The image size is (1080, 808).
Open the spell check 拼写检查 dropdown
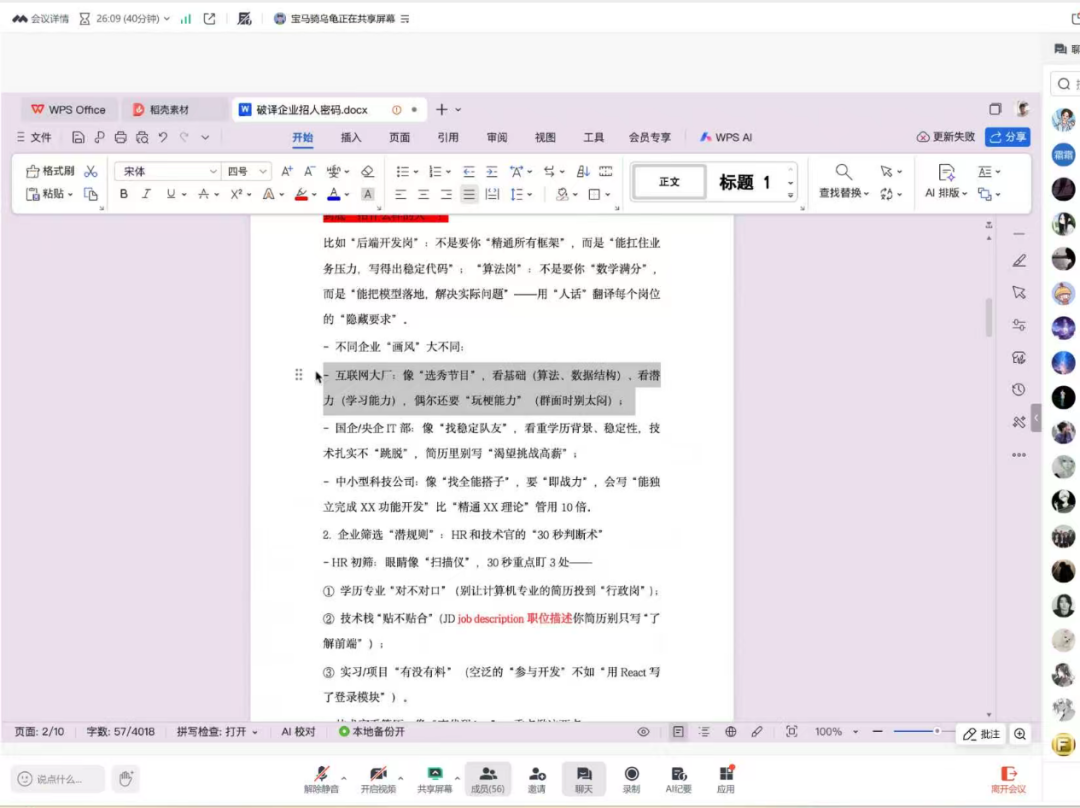point(217,732)
